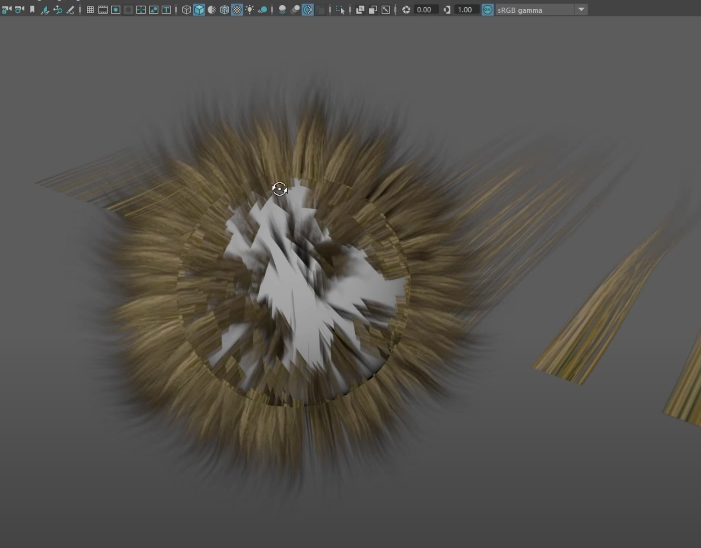
Task: Click the Select Camera icon
Action: pos(6,9)
